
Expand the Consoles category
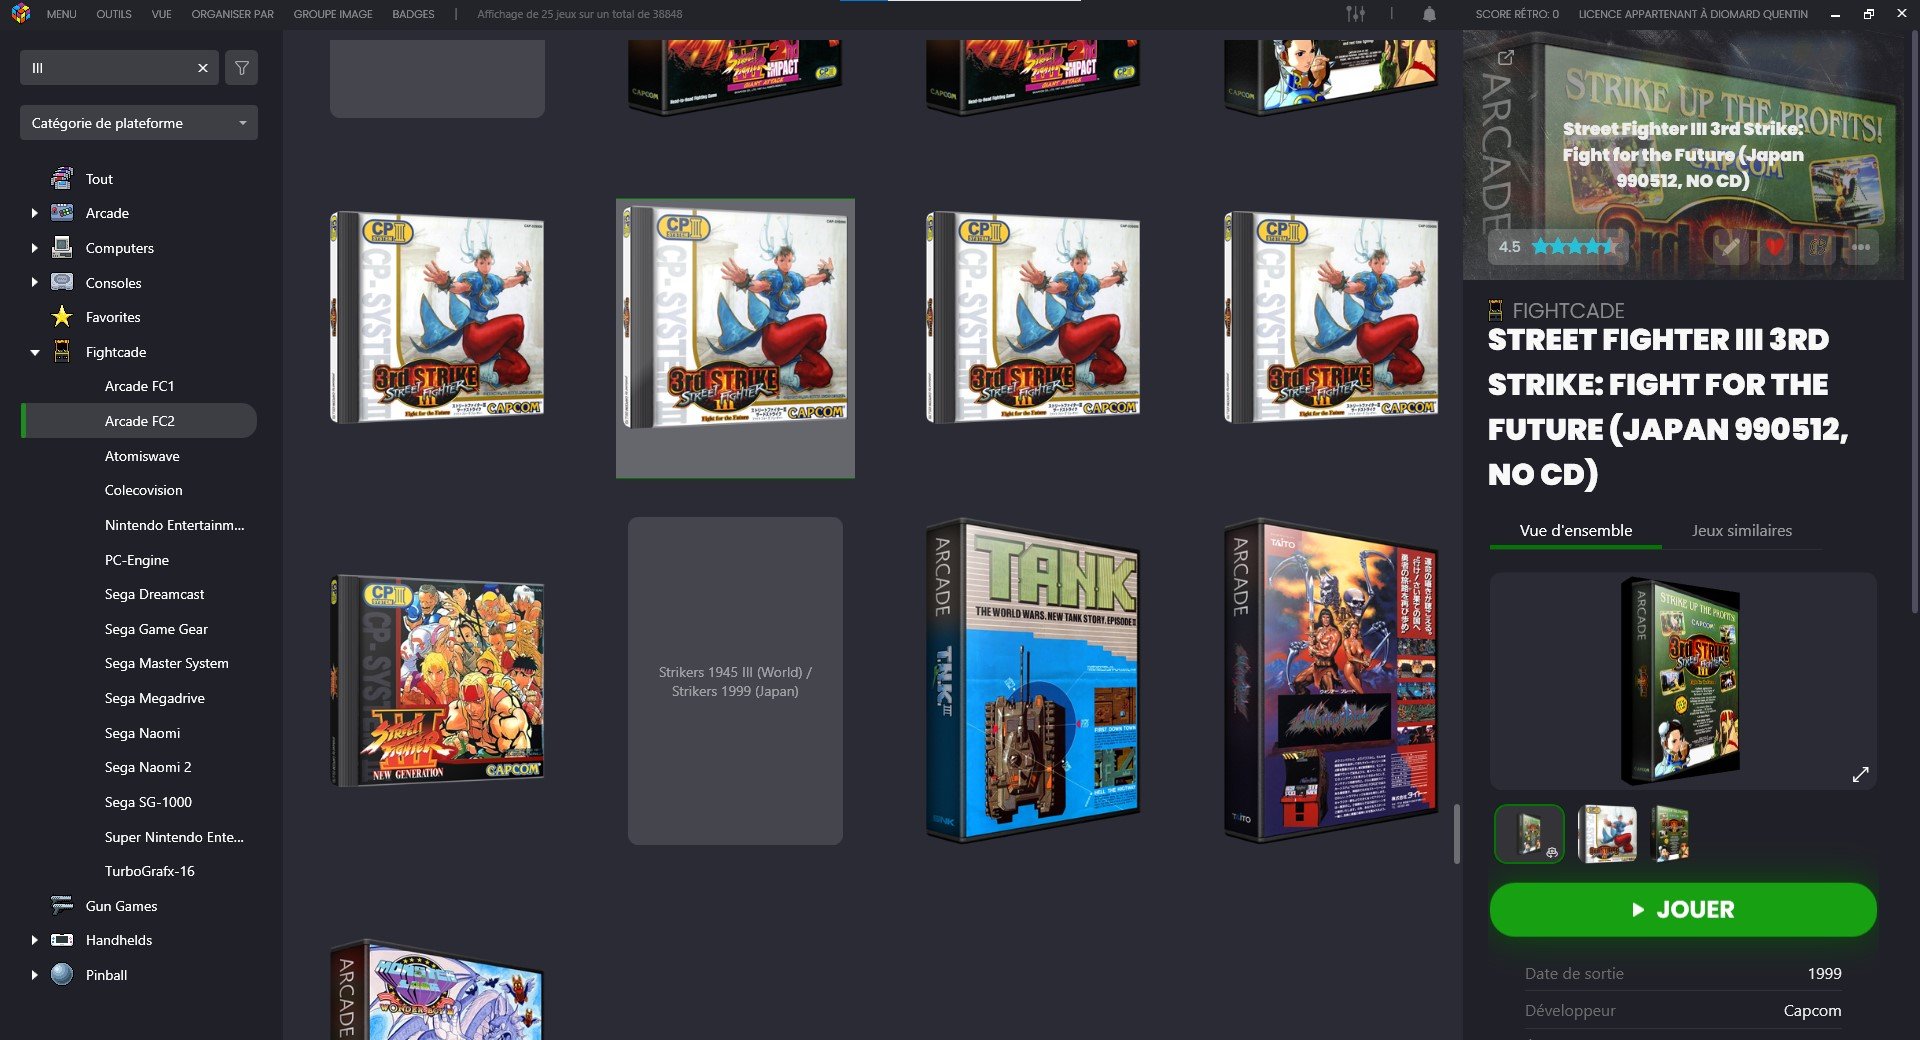[34, 283]
